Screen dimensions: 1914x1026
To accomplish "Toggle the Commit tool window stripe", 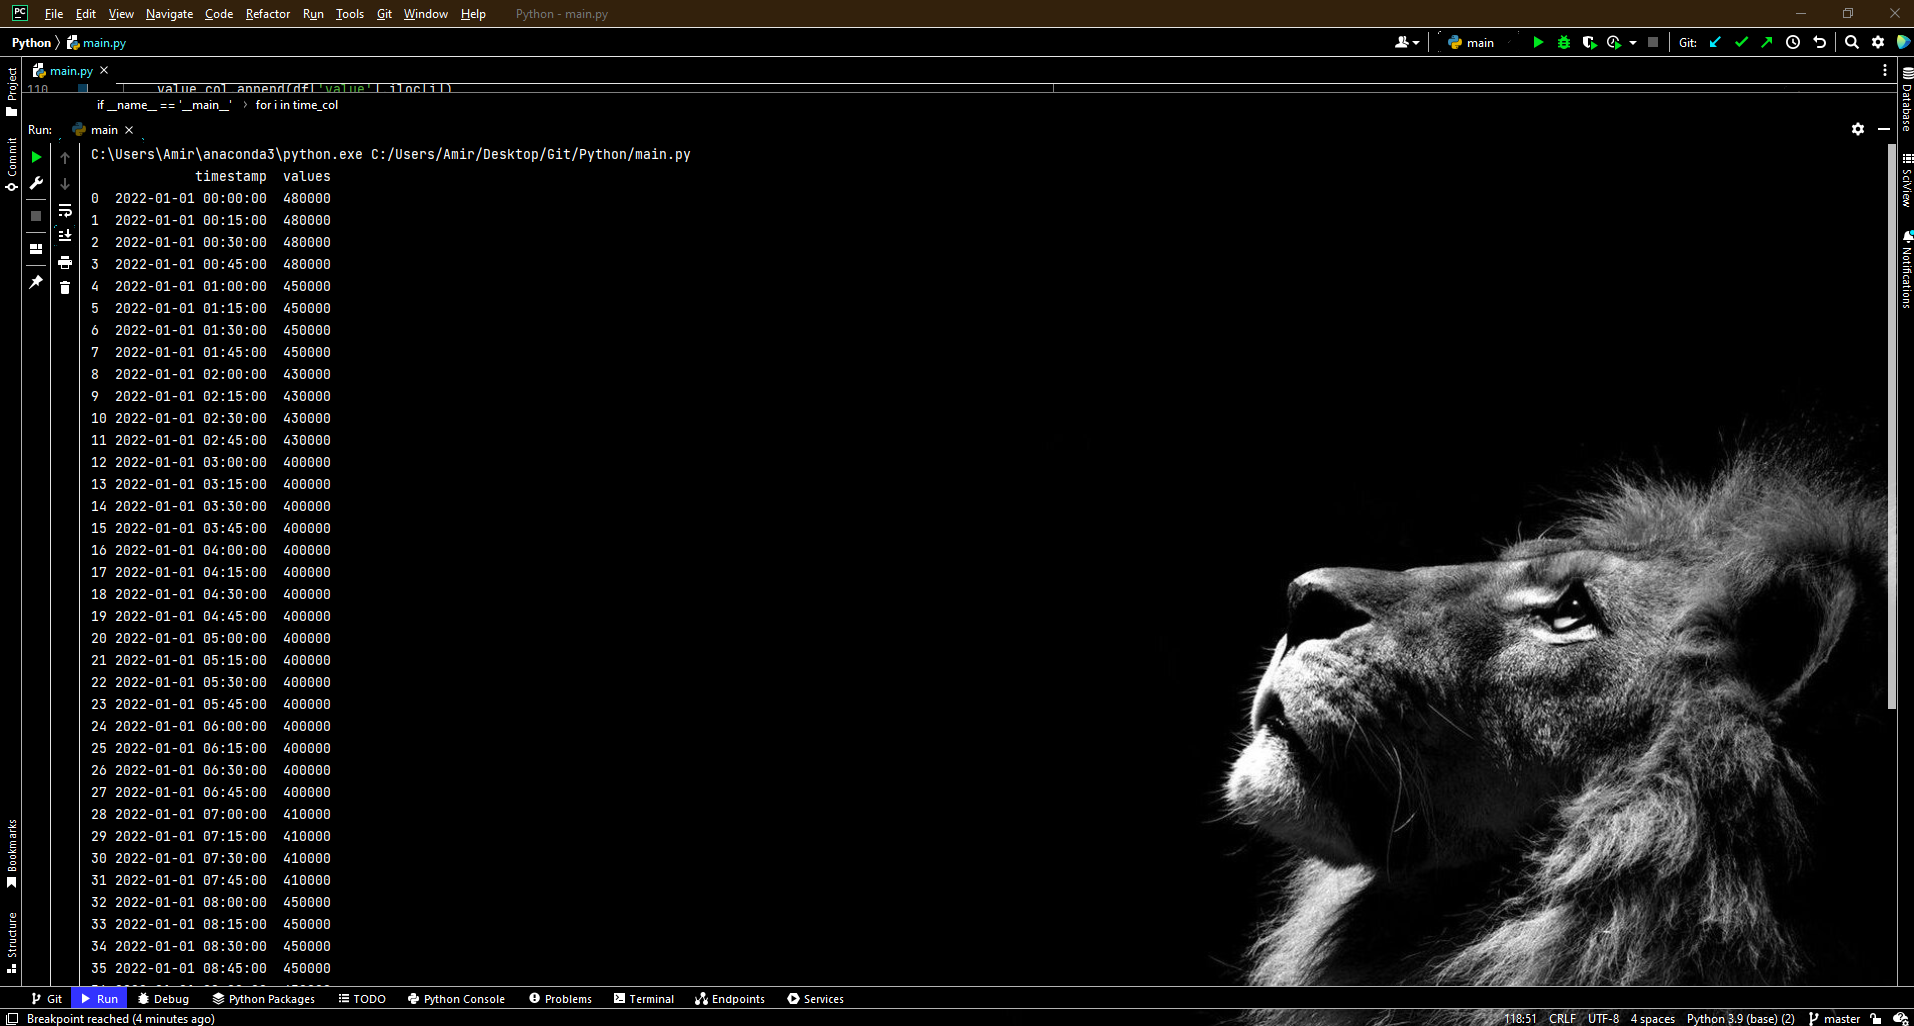I will coord(11,165).
